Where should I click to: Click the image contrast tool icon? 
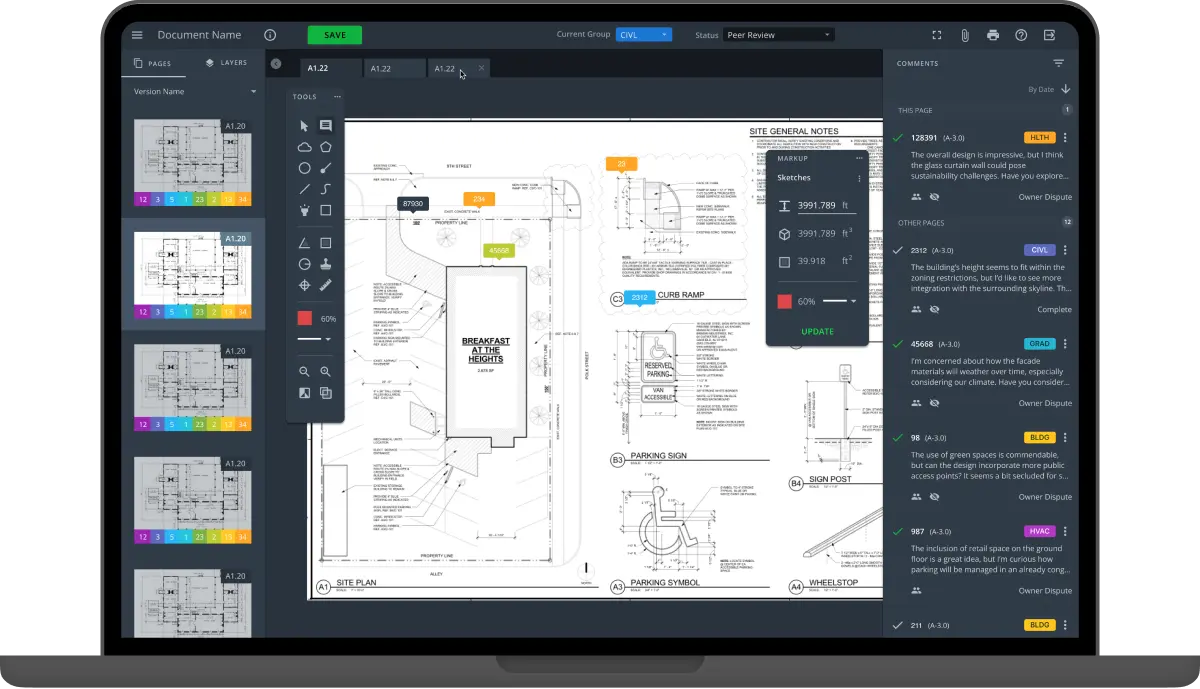[x=304, y=393]
